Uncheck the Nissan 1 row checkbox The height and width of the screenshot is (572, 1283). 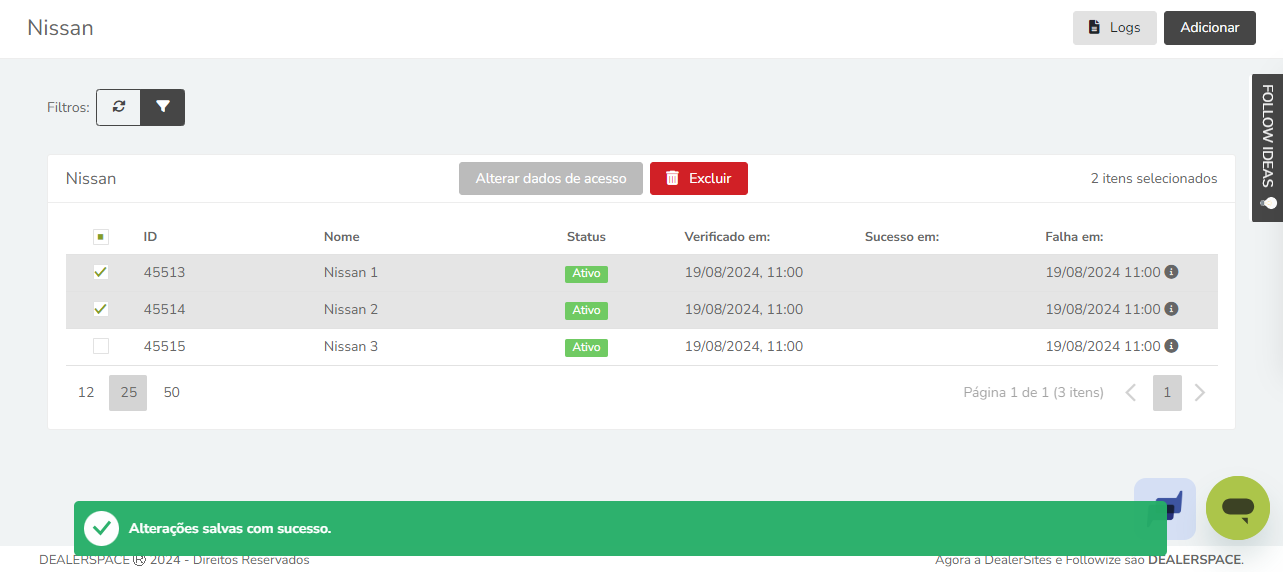[x=101, y=272]
